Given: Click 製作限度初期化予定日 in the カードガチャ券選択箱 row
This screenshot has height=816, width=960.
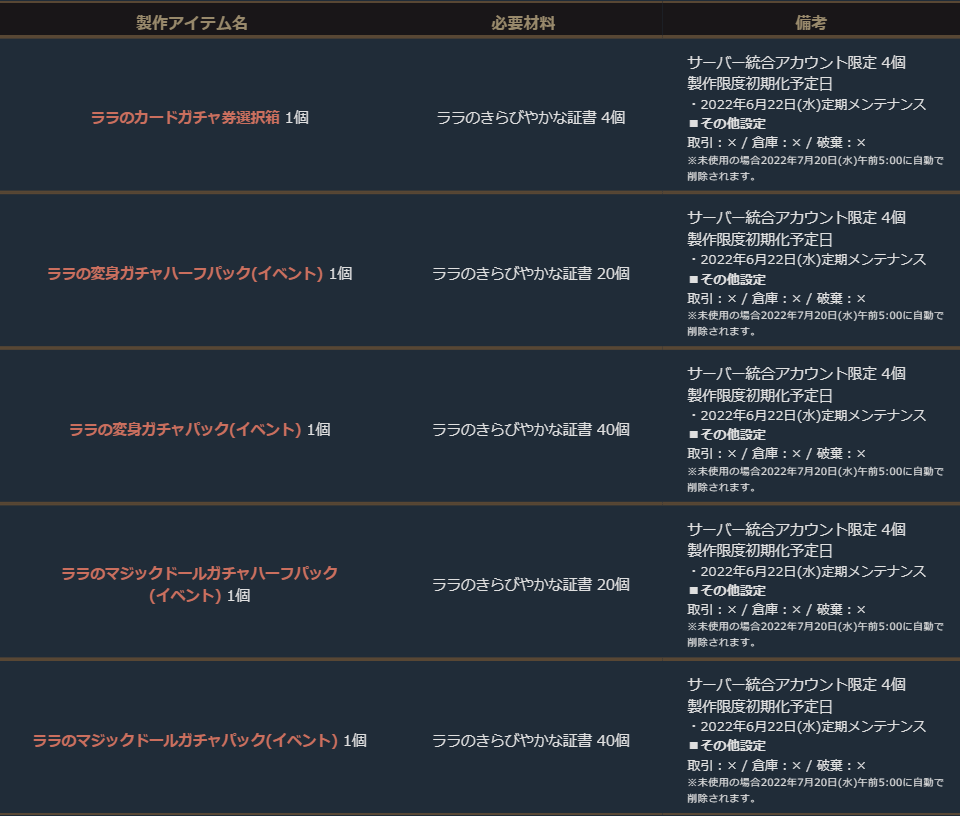Looking at the screenshot, I should (x=759, y=83).
